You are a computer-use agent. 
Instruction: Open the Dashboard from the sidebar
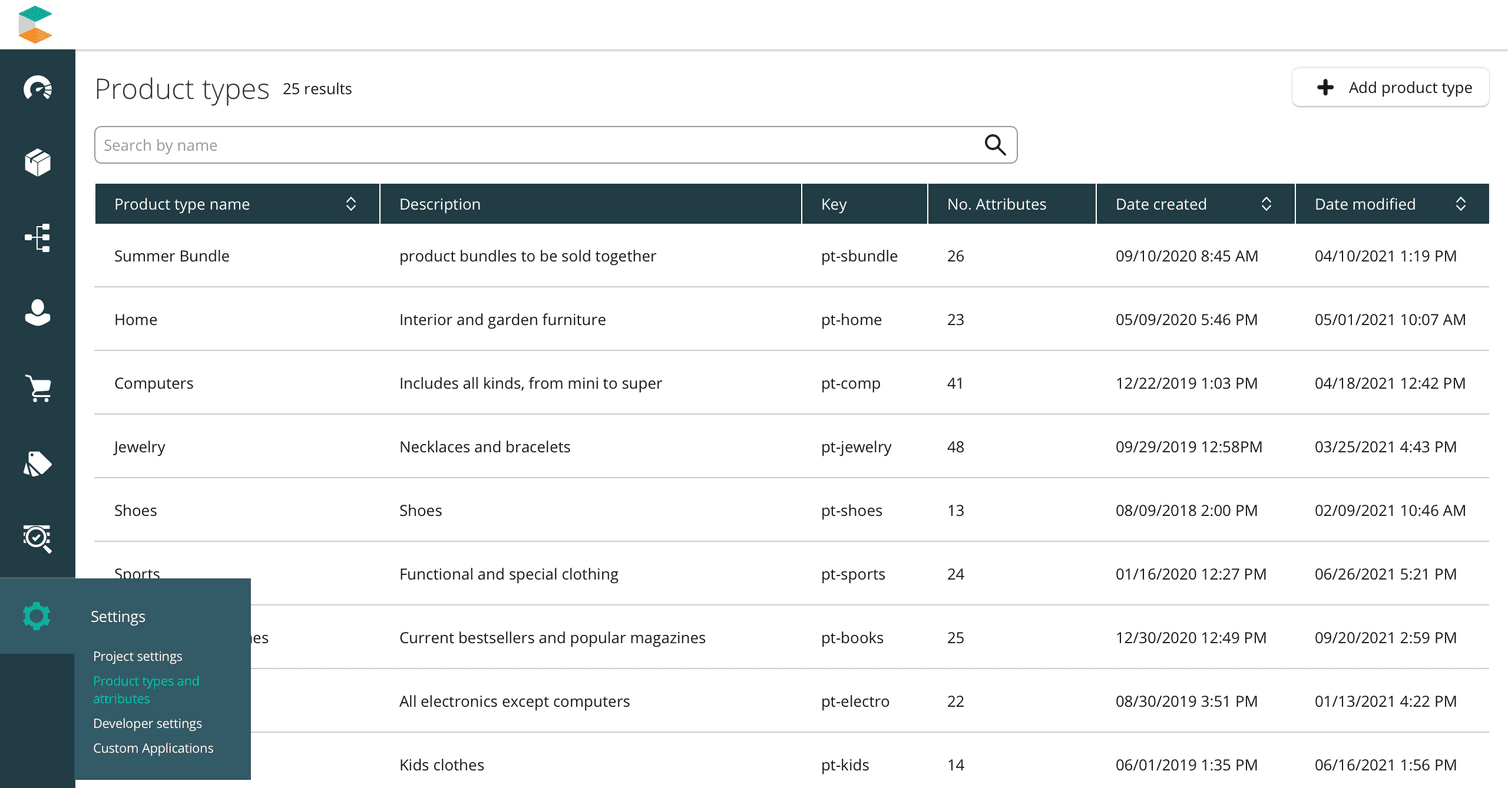tap(37, 87)
